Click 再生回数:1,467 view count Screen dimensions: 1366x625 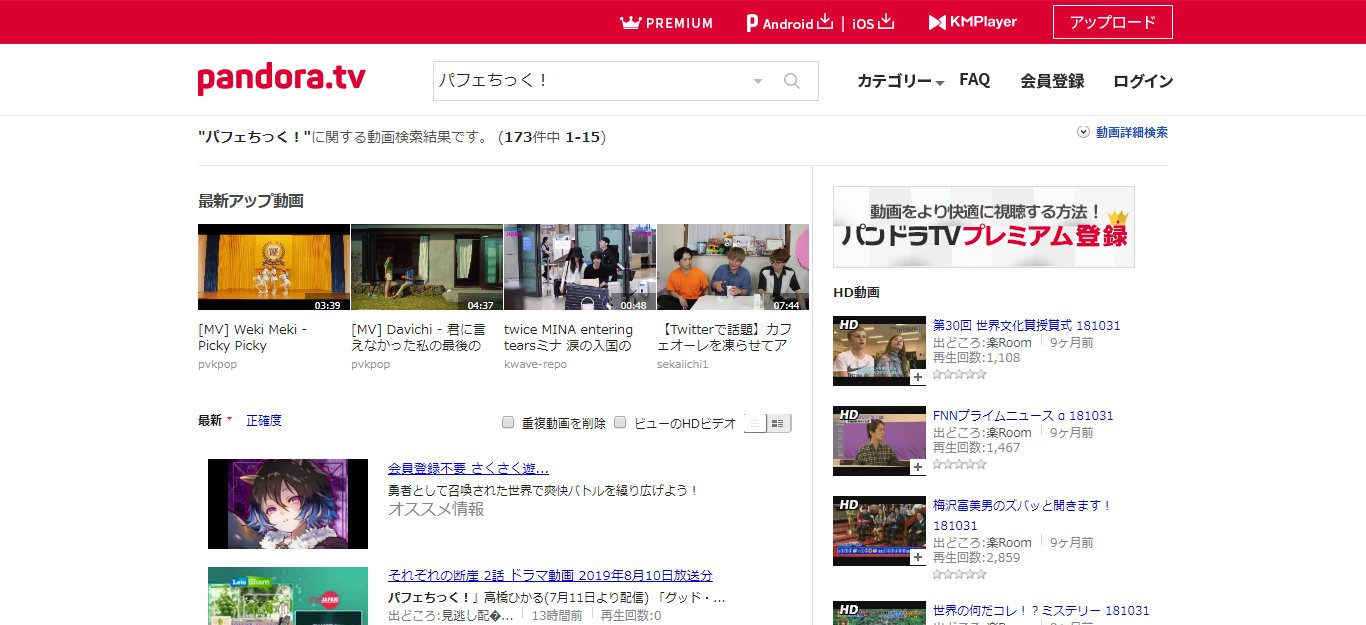[977, 447]
